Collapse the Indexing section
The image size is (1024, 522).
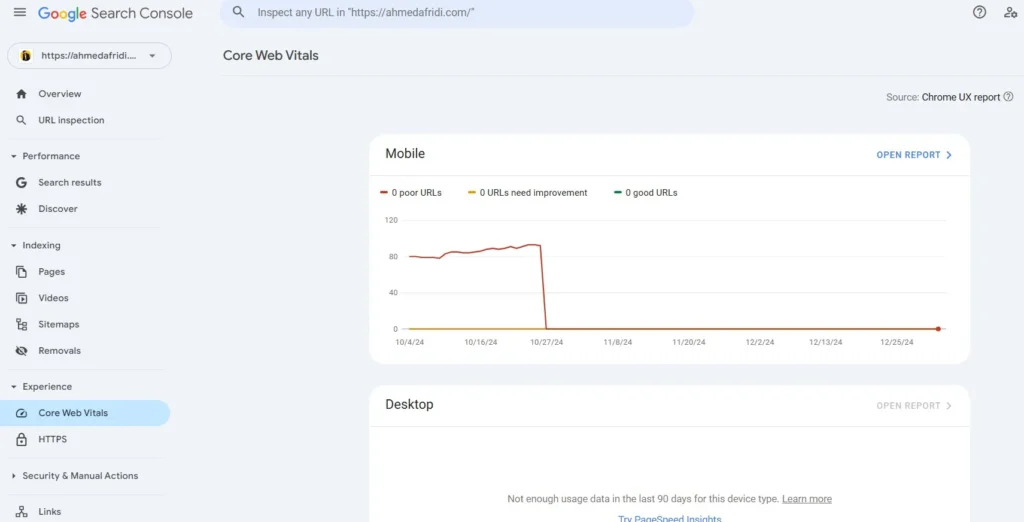pos(14,246)
